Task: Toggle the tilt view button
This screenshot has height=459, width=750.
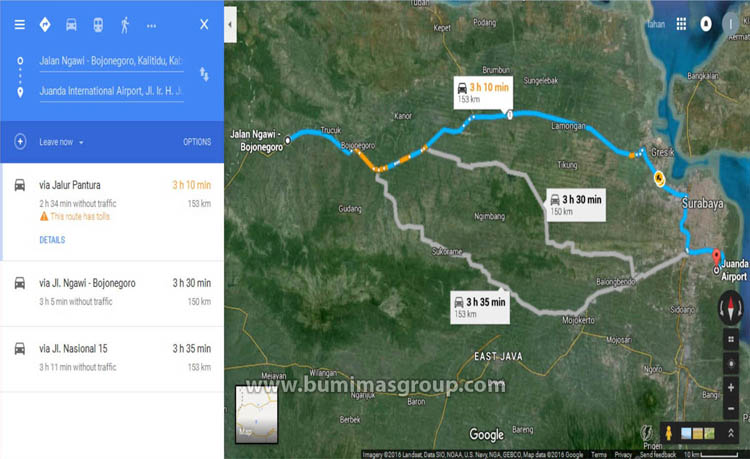Action: click(731, 339)
